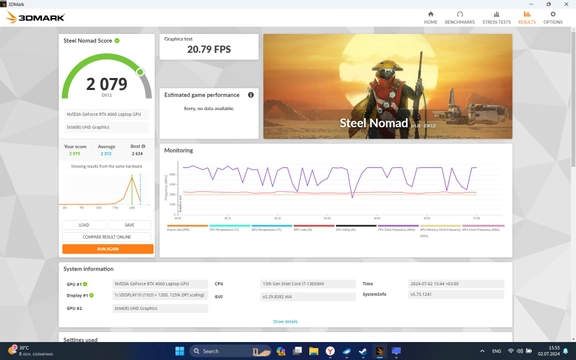Screen dimensions: 576x360
Task: Click the orange Run Again button
Action: tap(108, 249)
